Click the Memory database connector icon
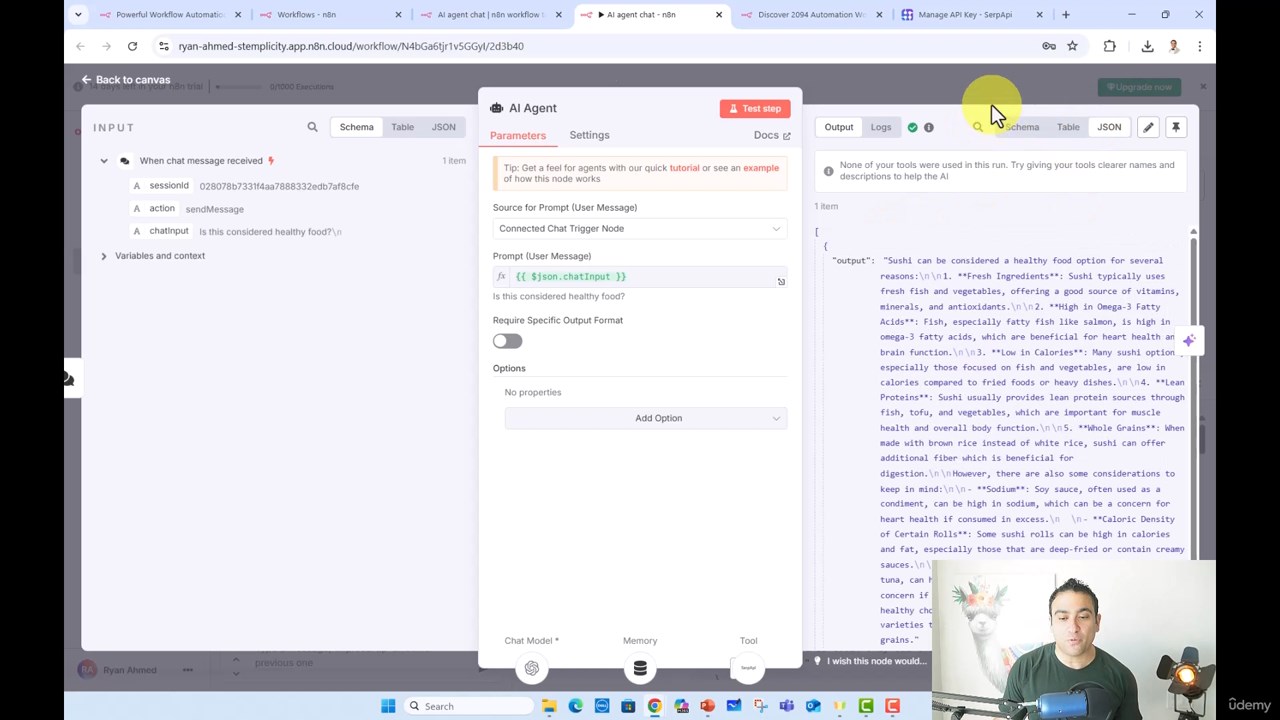1280x720 pixels. click(640, 668)
